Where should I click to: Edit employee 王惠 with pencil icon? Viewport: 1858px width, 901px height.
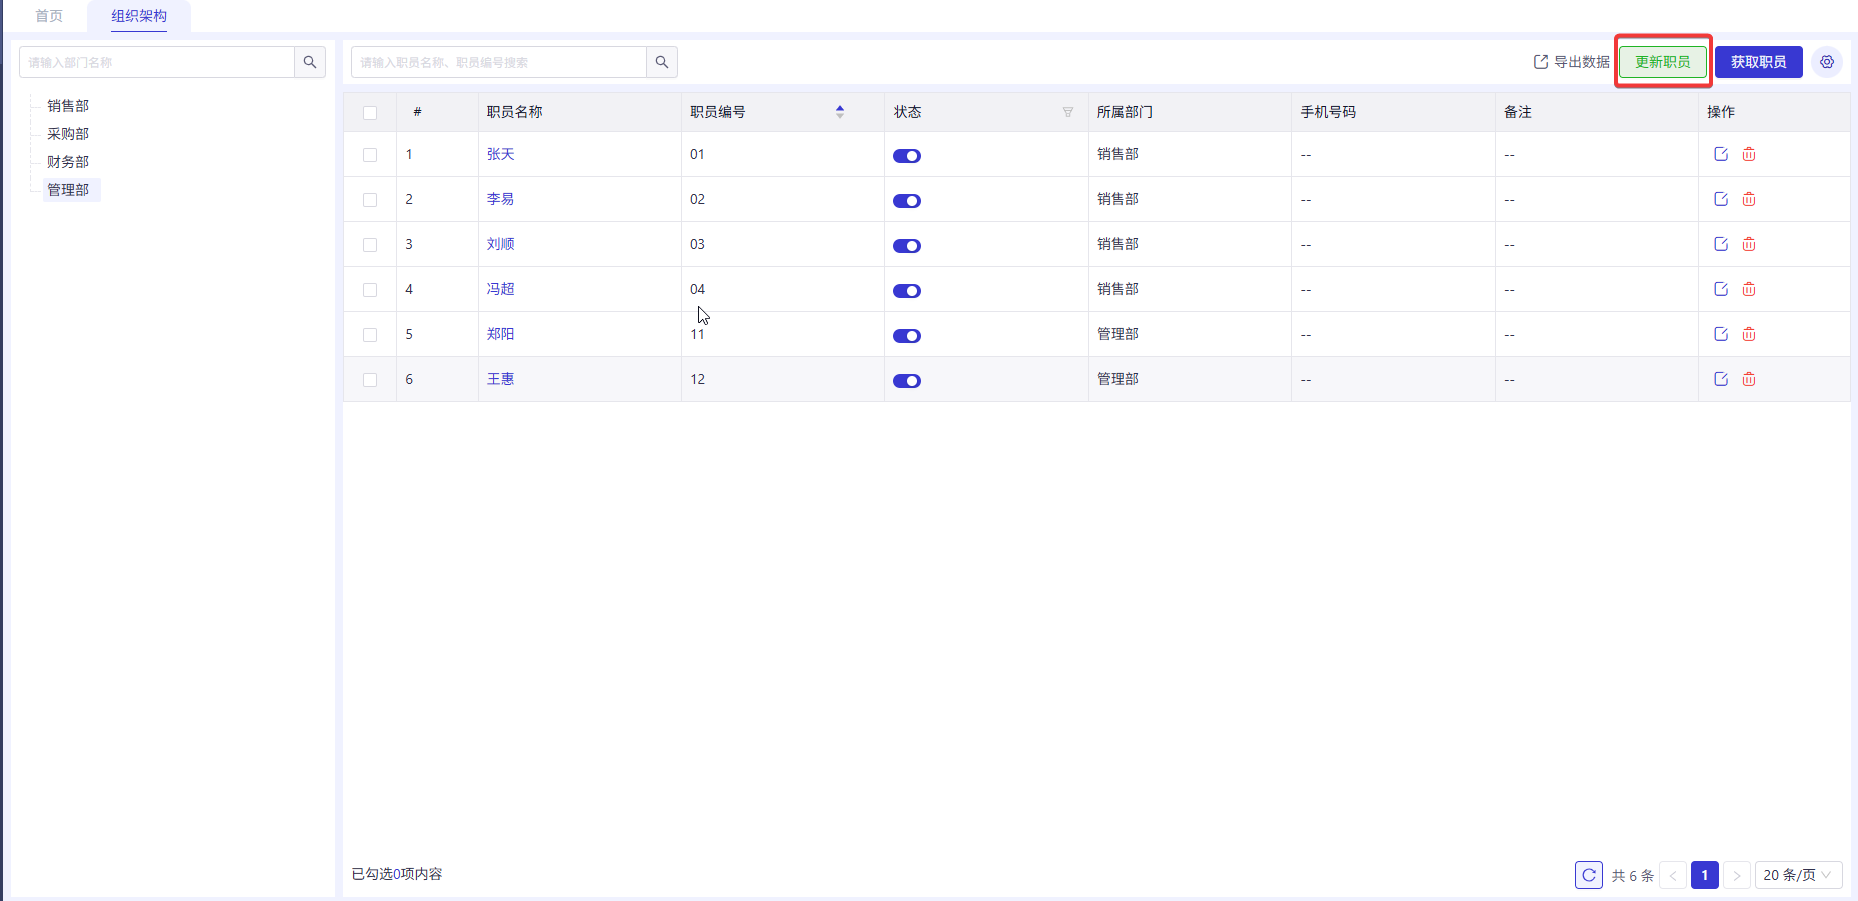[1721, 379]
